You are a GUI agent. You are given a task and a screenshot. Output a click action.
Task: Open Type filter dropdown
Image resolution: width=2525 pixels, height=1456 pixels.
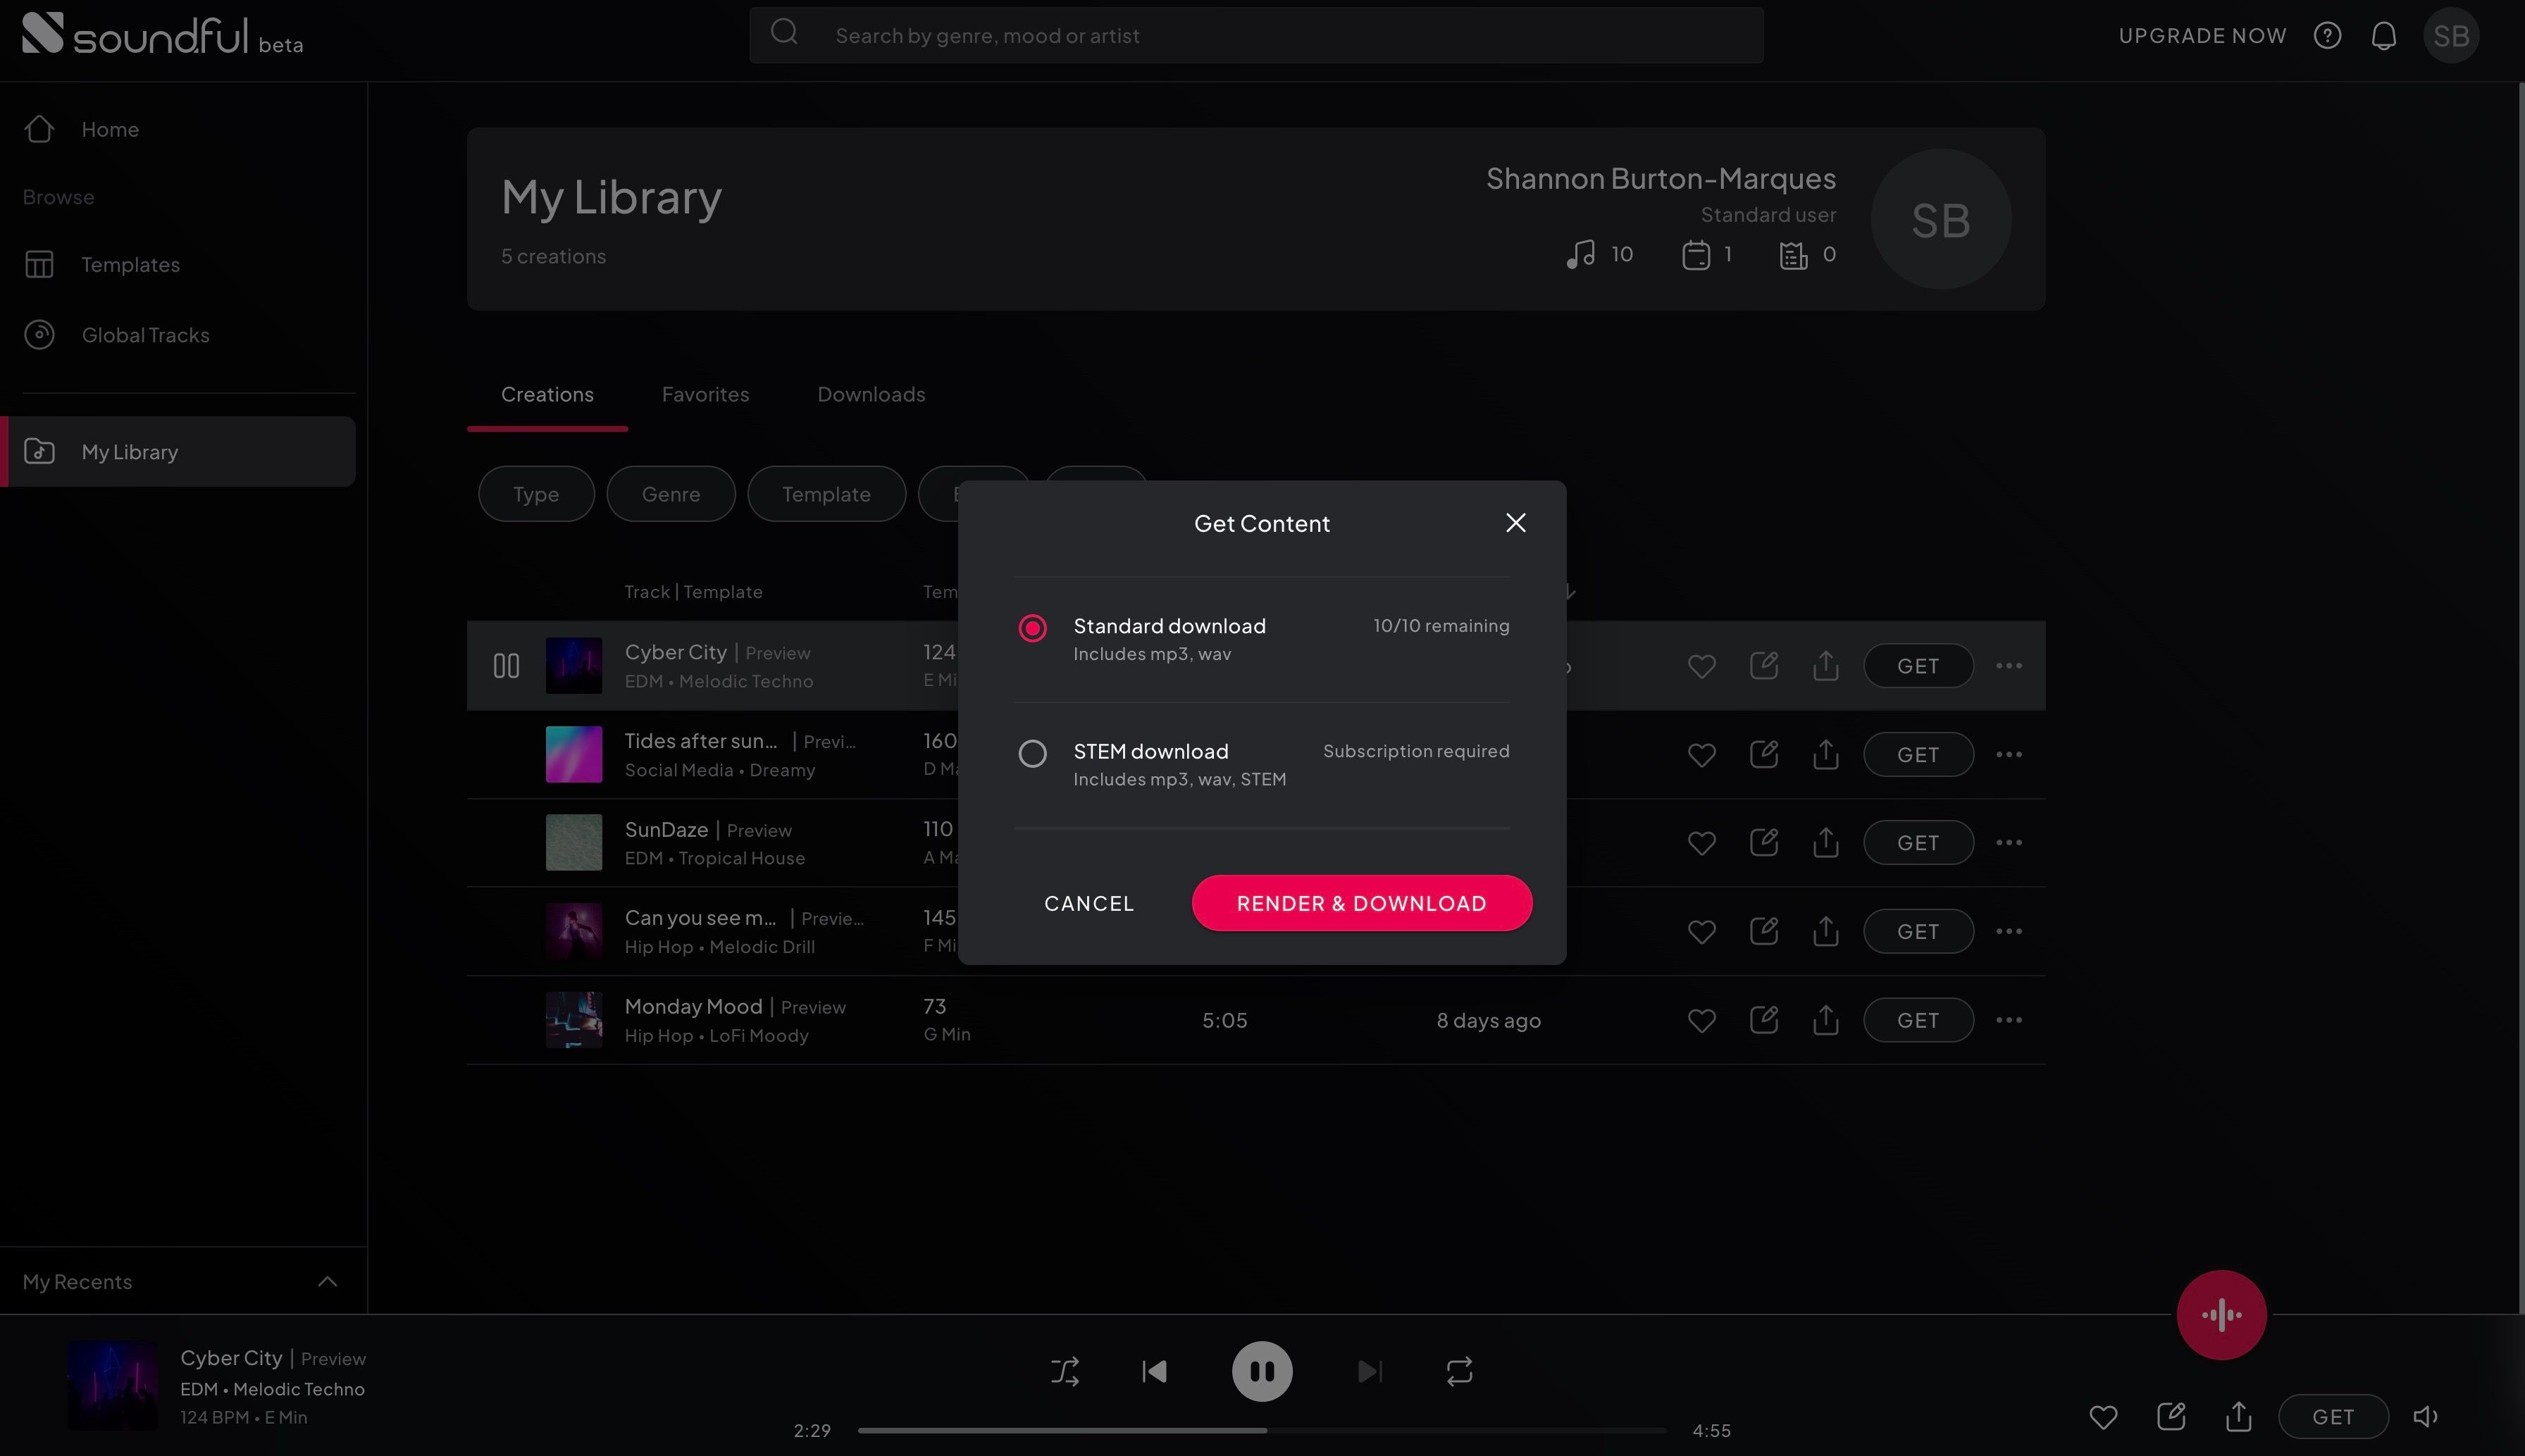[x=536, y=492]
